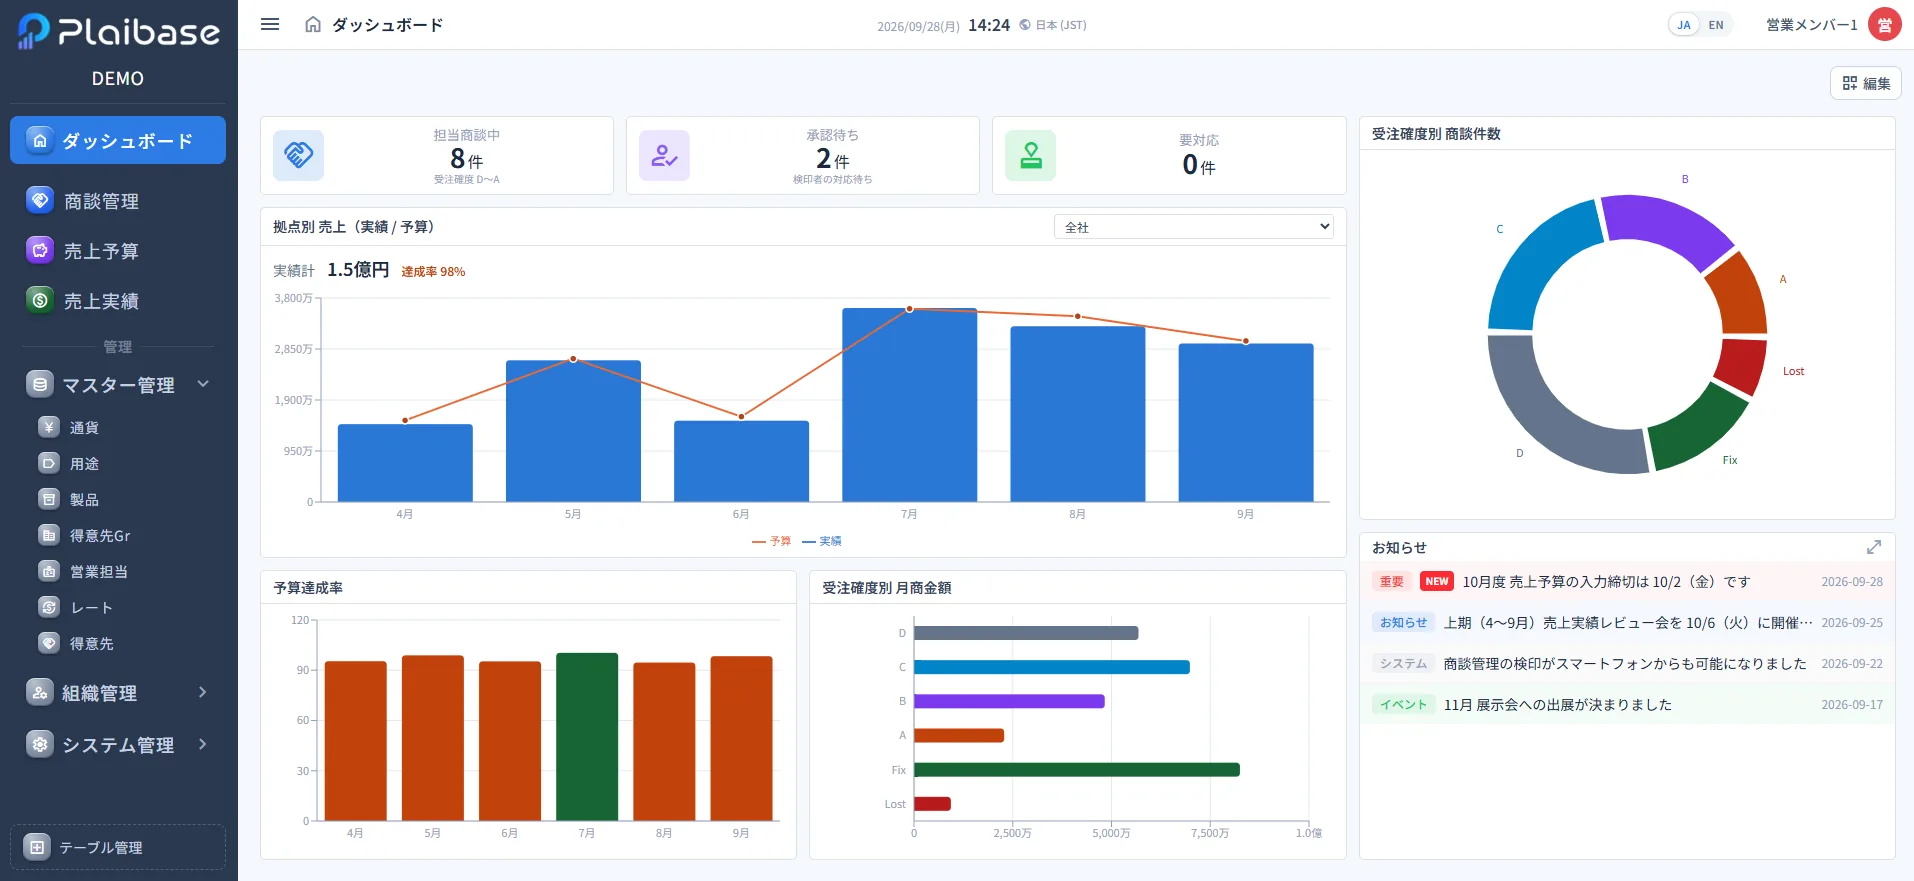The width and height of the screenshot is (1914, 881).
Task: Click the Plaibase logo
Action: tap(118, 32)
